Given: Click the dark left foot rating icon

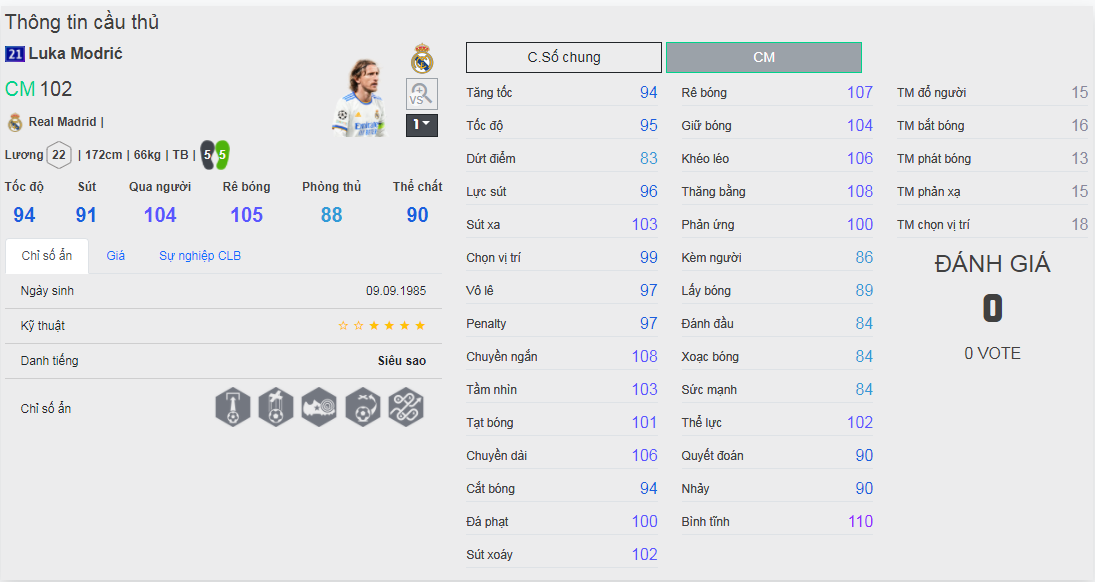Looking at the screenshot, I should (207, 155).
